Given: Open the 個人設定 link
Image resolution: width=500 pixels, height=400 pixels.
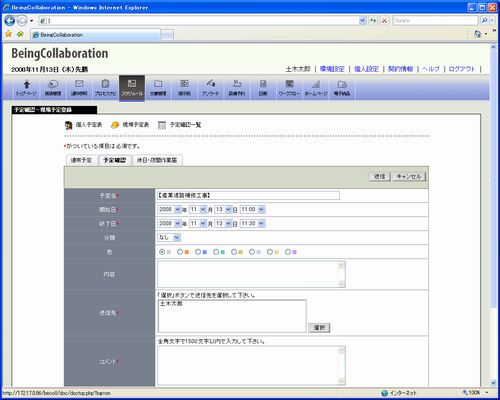Looking at the screenshot, I should [x=366, y=69].
